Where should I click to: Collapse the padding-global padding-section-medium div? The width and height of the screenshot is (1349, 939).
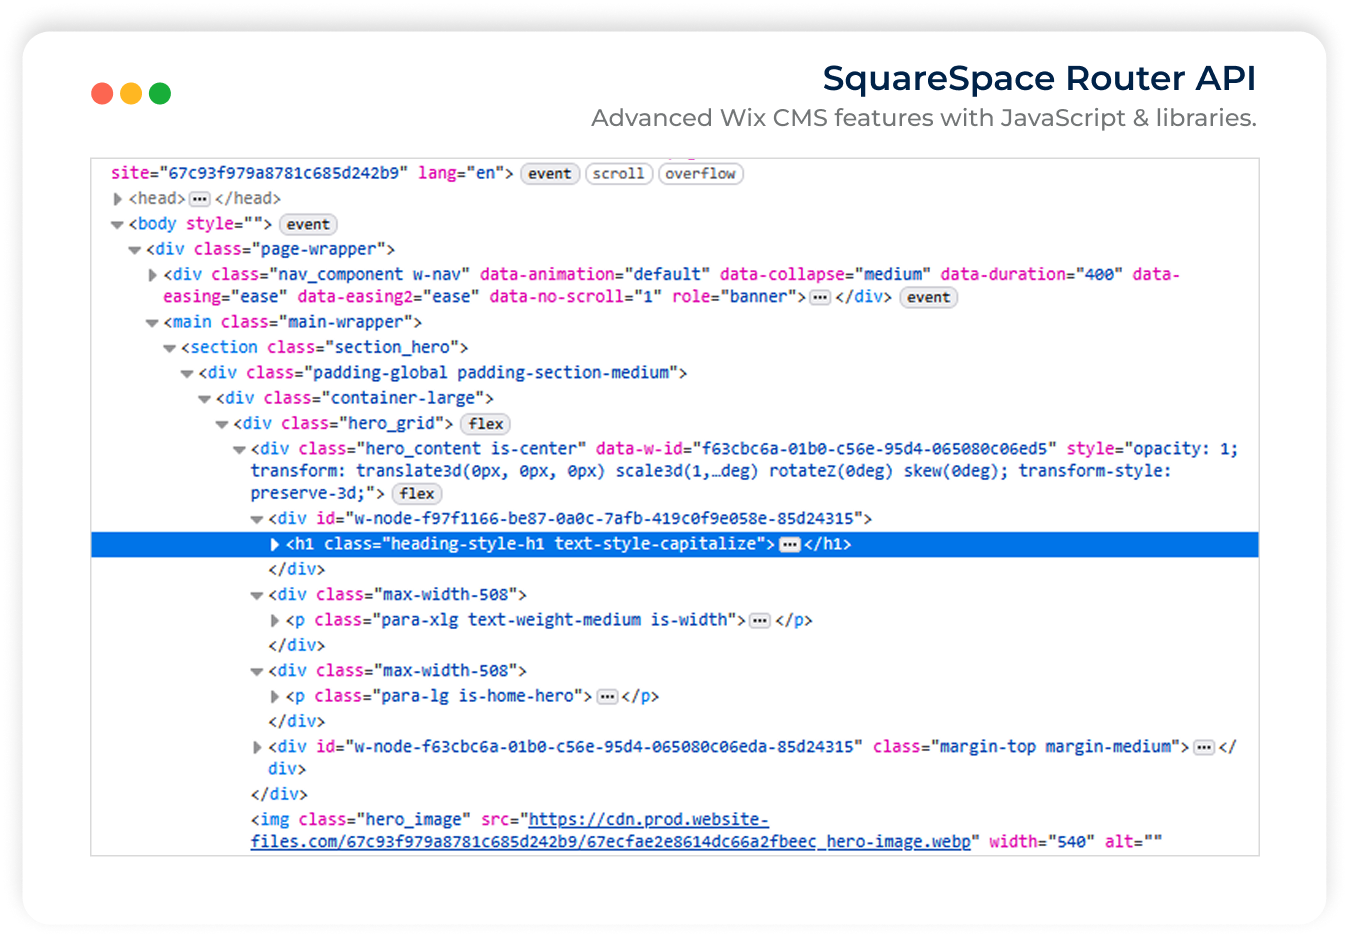(x=187, y=373)
